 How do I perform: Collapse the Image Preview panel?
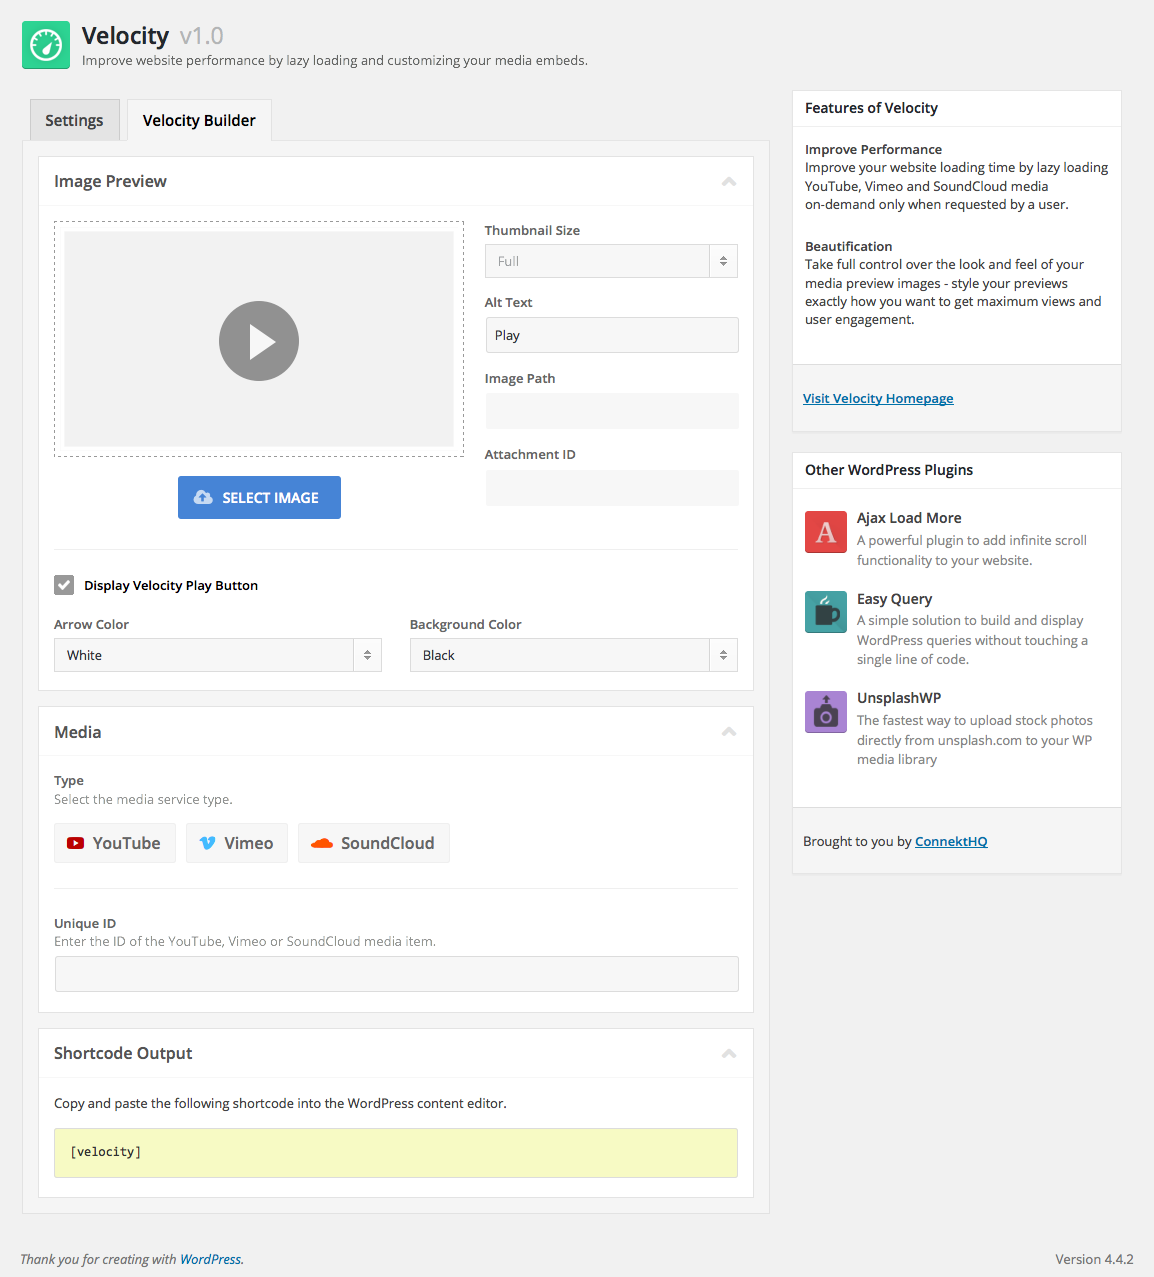tap(729, 181)
